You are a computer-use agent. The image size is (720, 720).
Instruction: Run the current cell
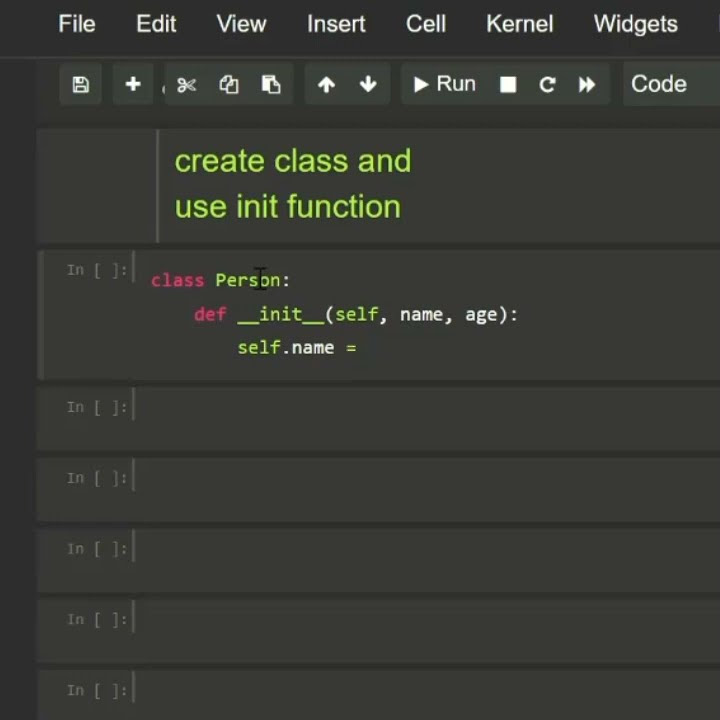[x=444, y=84]
